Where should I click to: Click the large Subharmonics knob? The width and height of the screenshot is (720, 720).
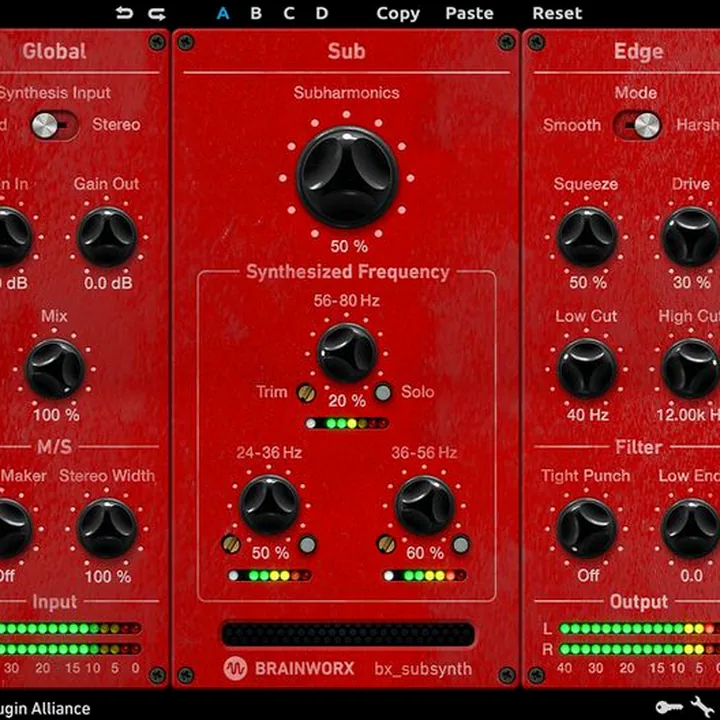point(347,177)
